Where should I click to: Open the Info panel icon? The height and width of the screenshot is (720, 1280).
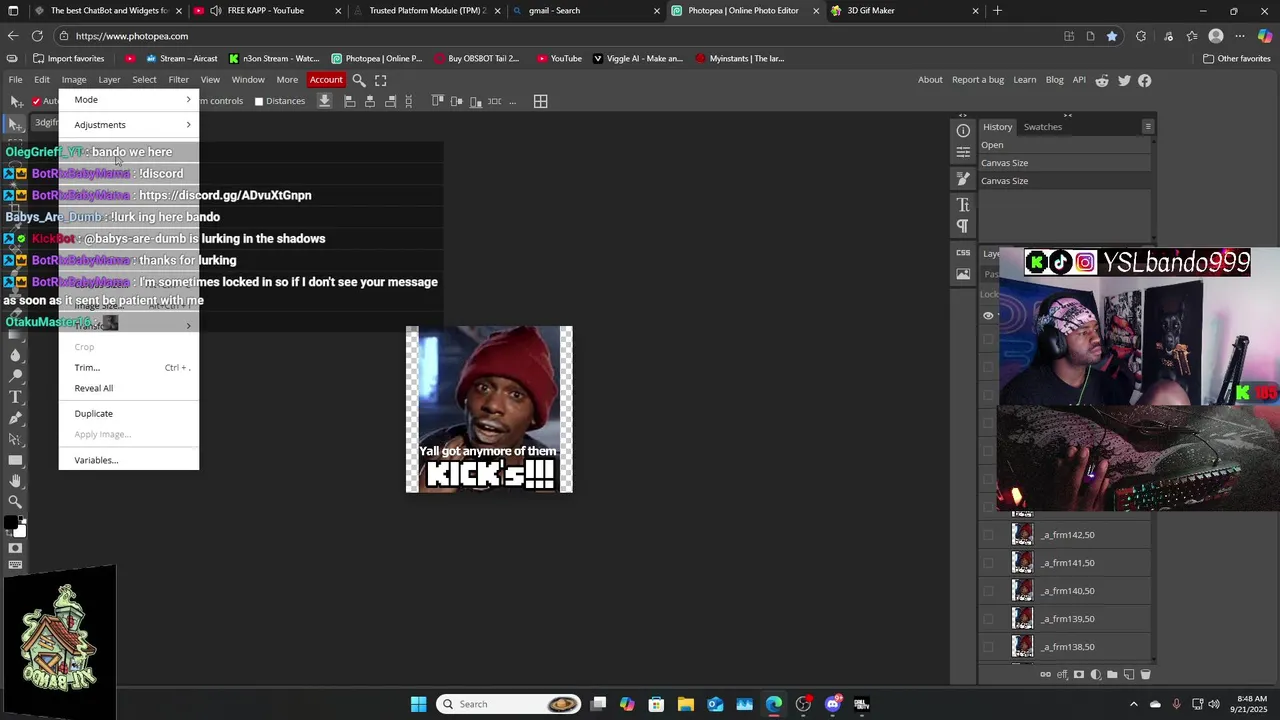click(963, 131)
